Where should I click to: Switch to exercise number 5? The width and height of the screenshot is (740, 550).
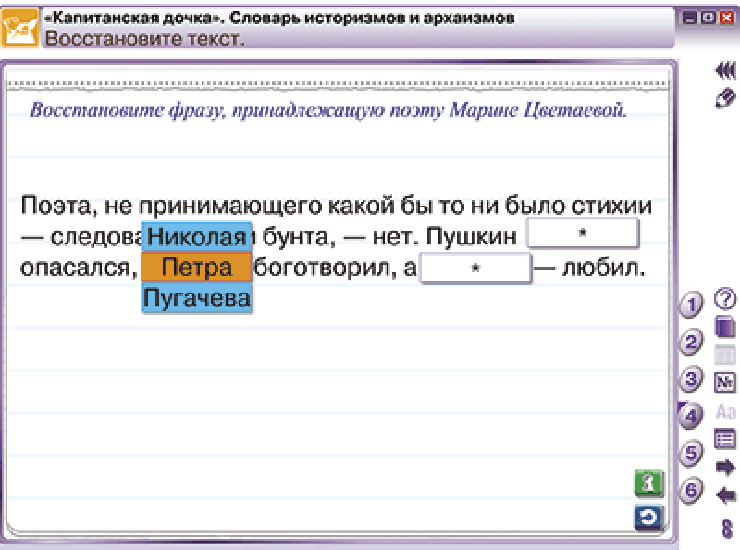click(x=691, y=453)
